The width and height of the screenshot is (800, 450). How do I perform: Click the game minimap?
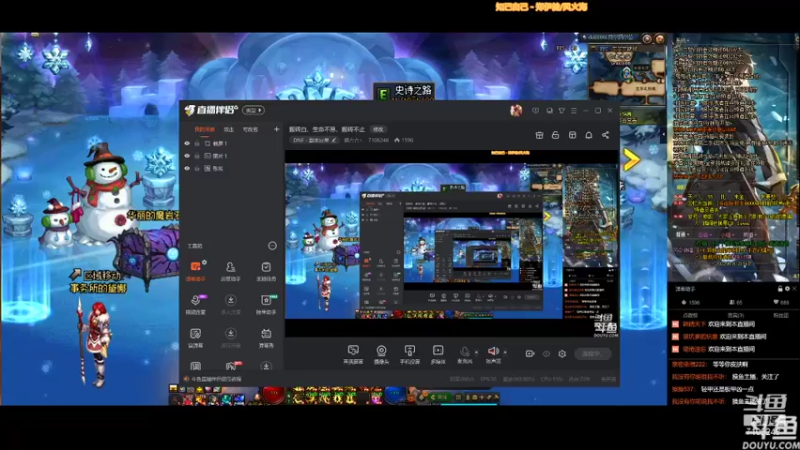tap(627, 74)
